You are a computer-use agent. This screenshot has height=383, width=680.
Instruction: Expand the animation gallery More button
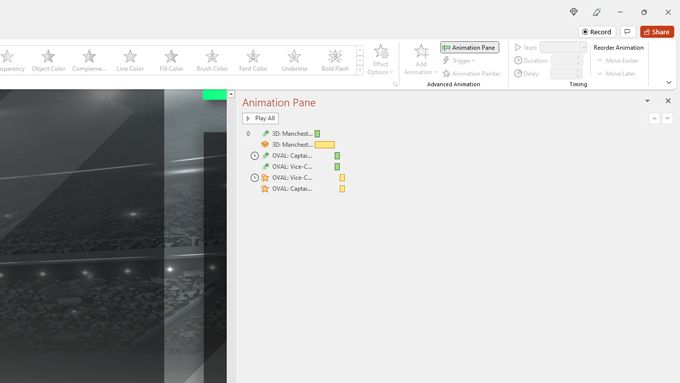pyautogui.click(x=360, y=70)
